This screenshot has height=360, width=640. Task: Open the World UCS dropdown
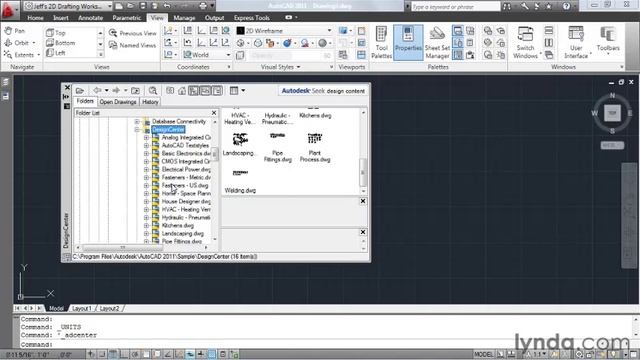(x=207, y=54)
